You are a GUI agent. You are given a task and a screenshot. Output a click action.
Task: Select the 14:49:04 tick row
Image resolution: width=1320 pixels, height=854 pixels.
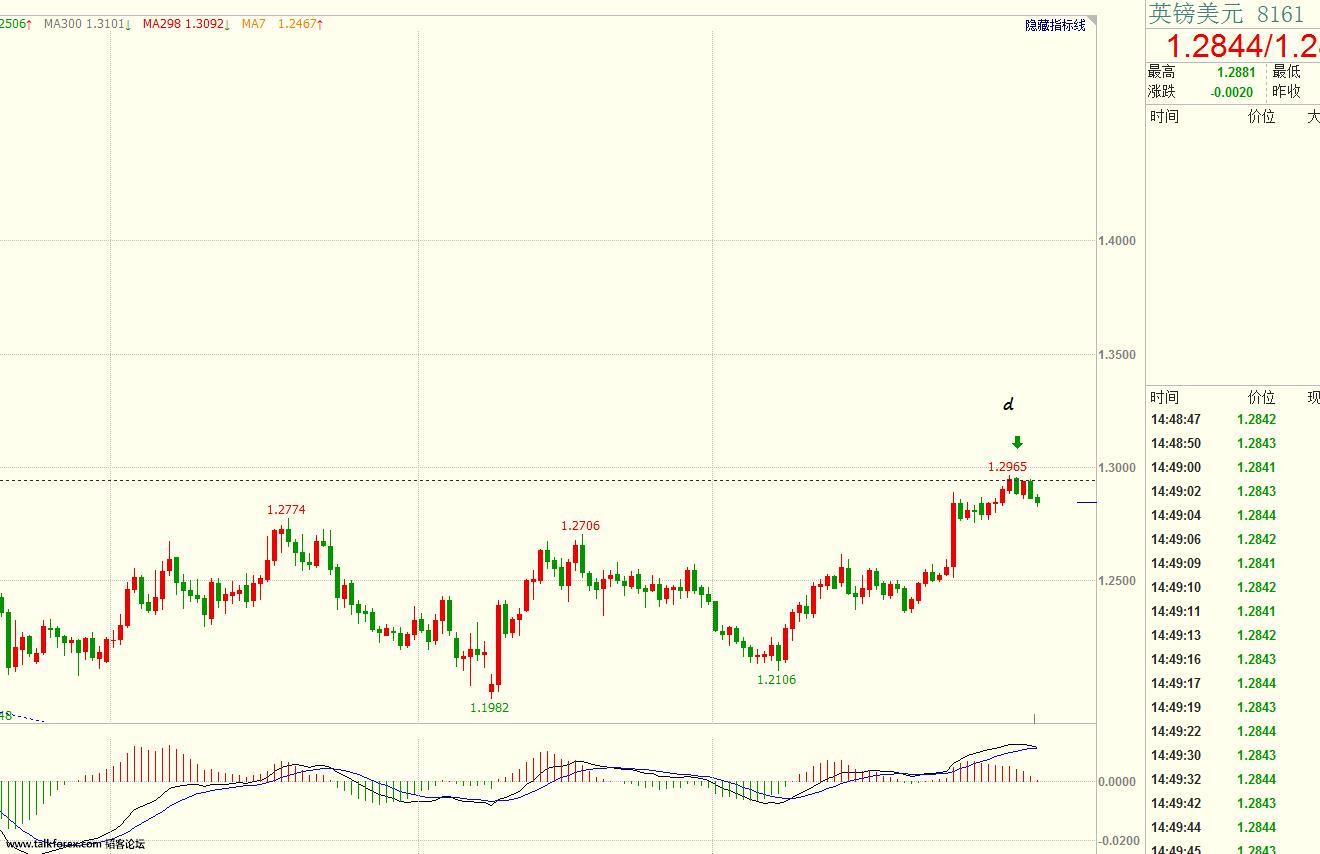click(1233, 516)
